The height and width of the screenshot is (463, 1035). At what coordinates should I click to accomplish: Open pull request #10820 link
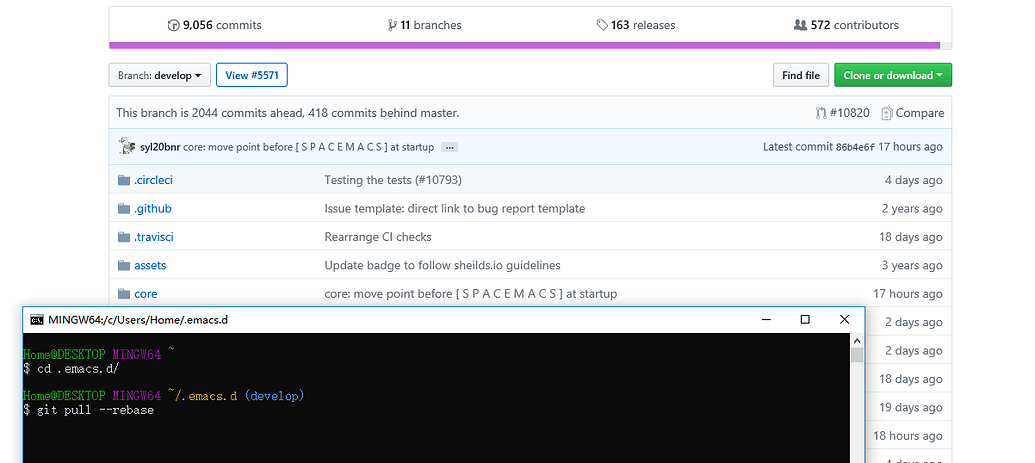[842, 113]
